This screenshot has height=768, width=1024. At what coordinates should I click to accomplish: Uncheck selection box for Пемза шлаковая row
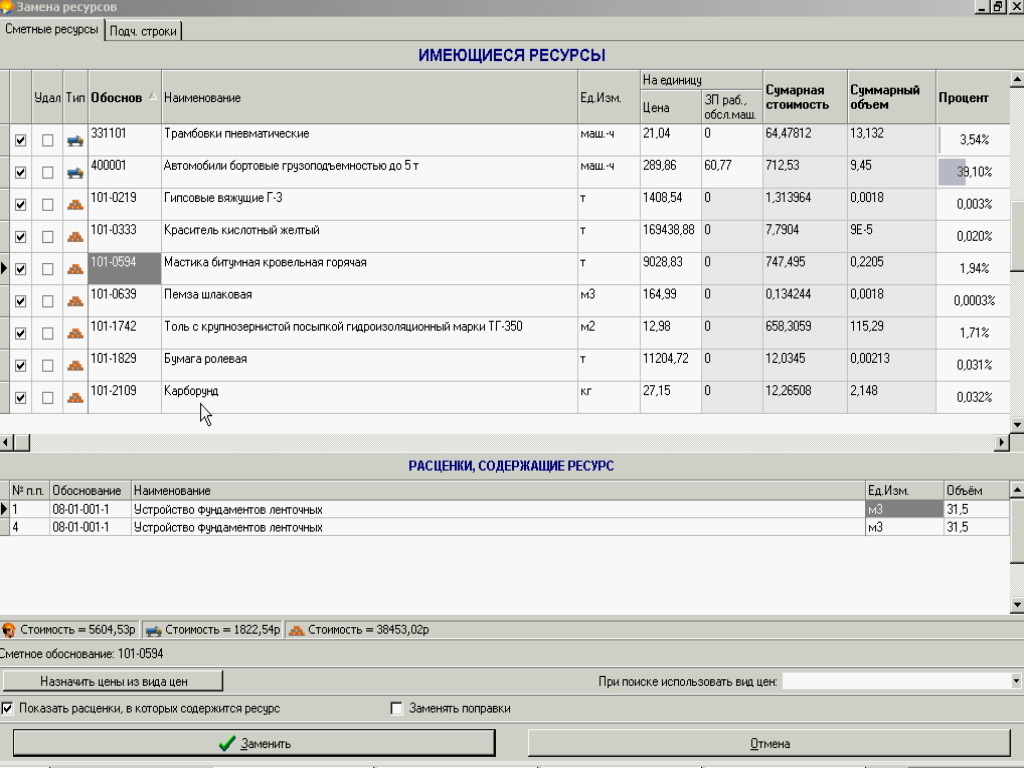click(x=20, y=301)
